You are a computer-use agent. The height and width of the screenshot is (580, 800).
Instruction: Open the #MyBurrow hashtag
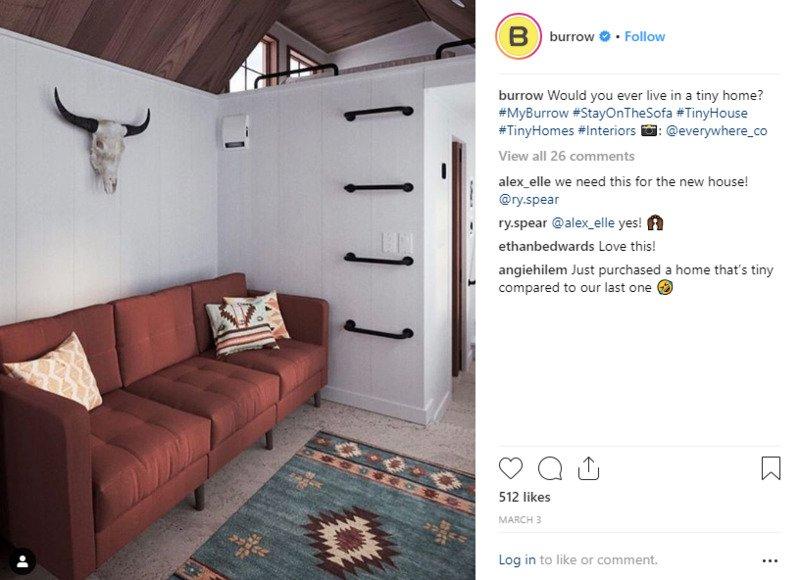[533, 113]
